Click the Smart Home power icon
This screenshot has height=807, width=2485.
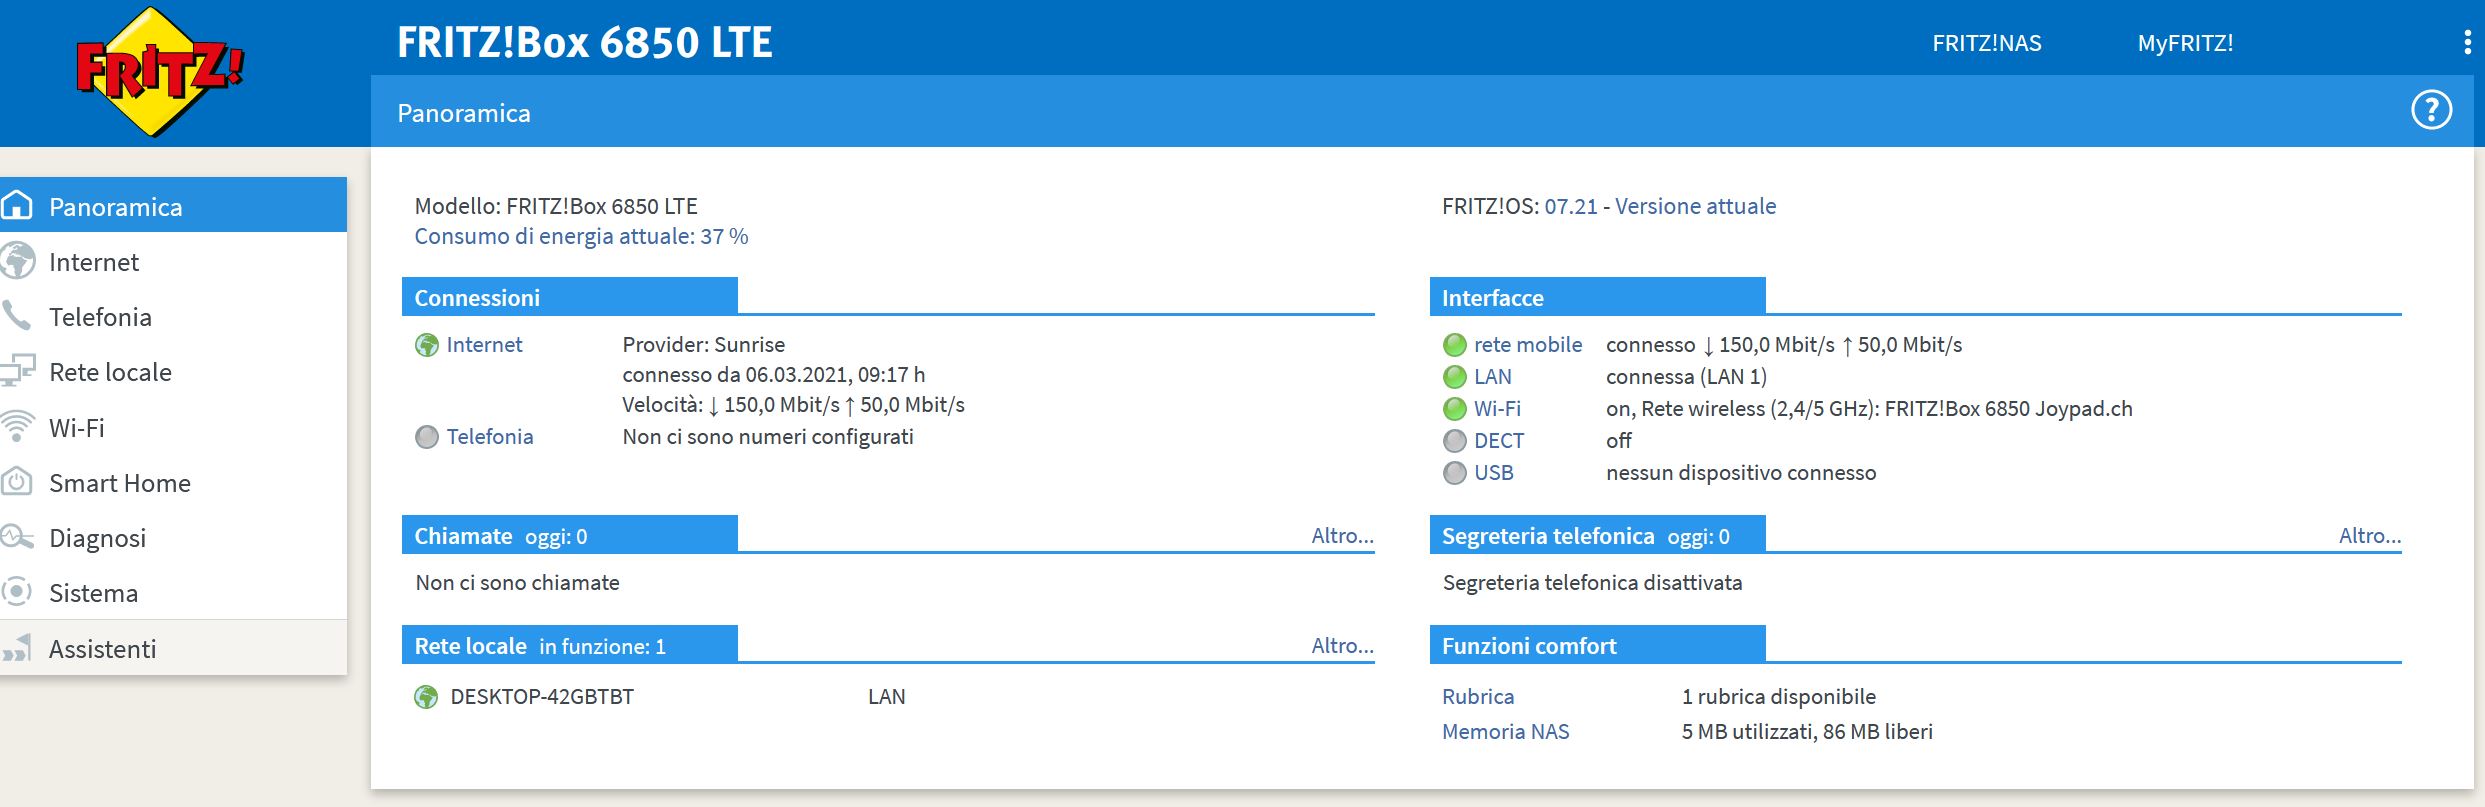(17, 482)
